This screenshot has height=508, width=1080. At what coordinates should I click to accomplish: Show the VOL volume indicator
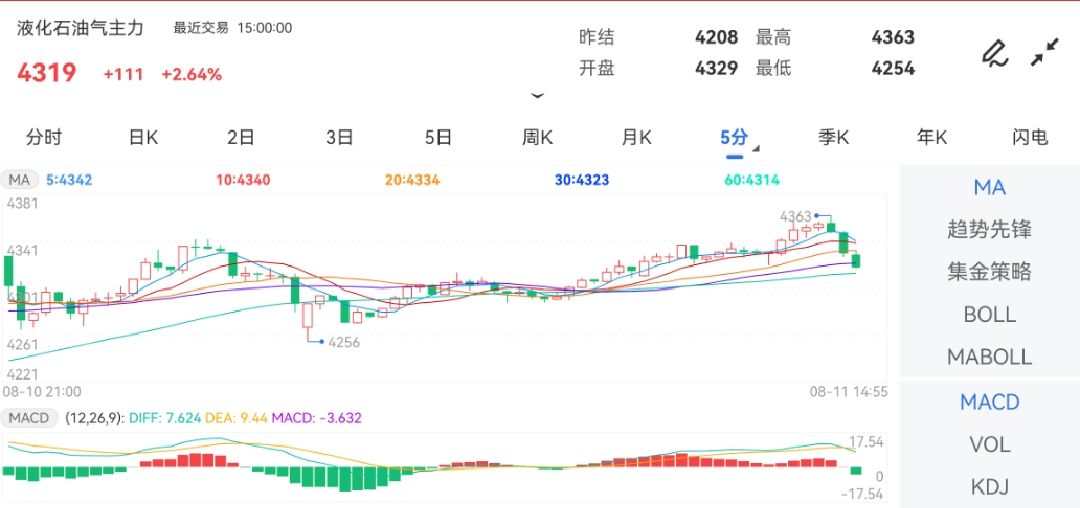[989, 444]
